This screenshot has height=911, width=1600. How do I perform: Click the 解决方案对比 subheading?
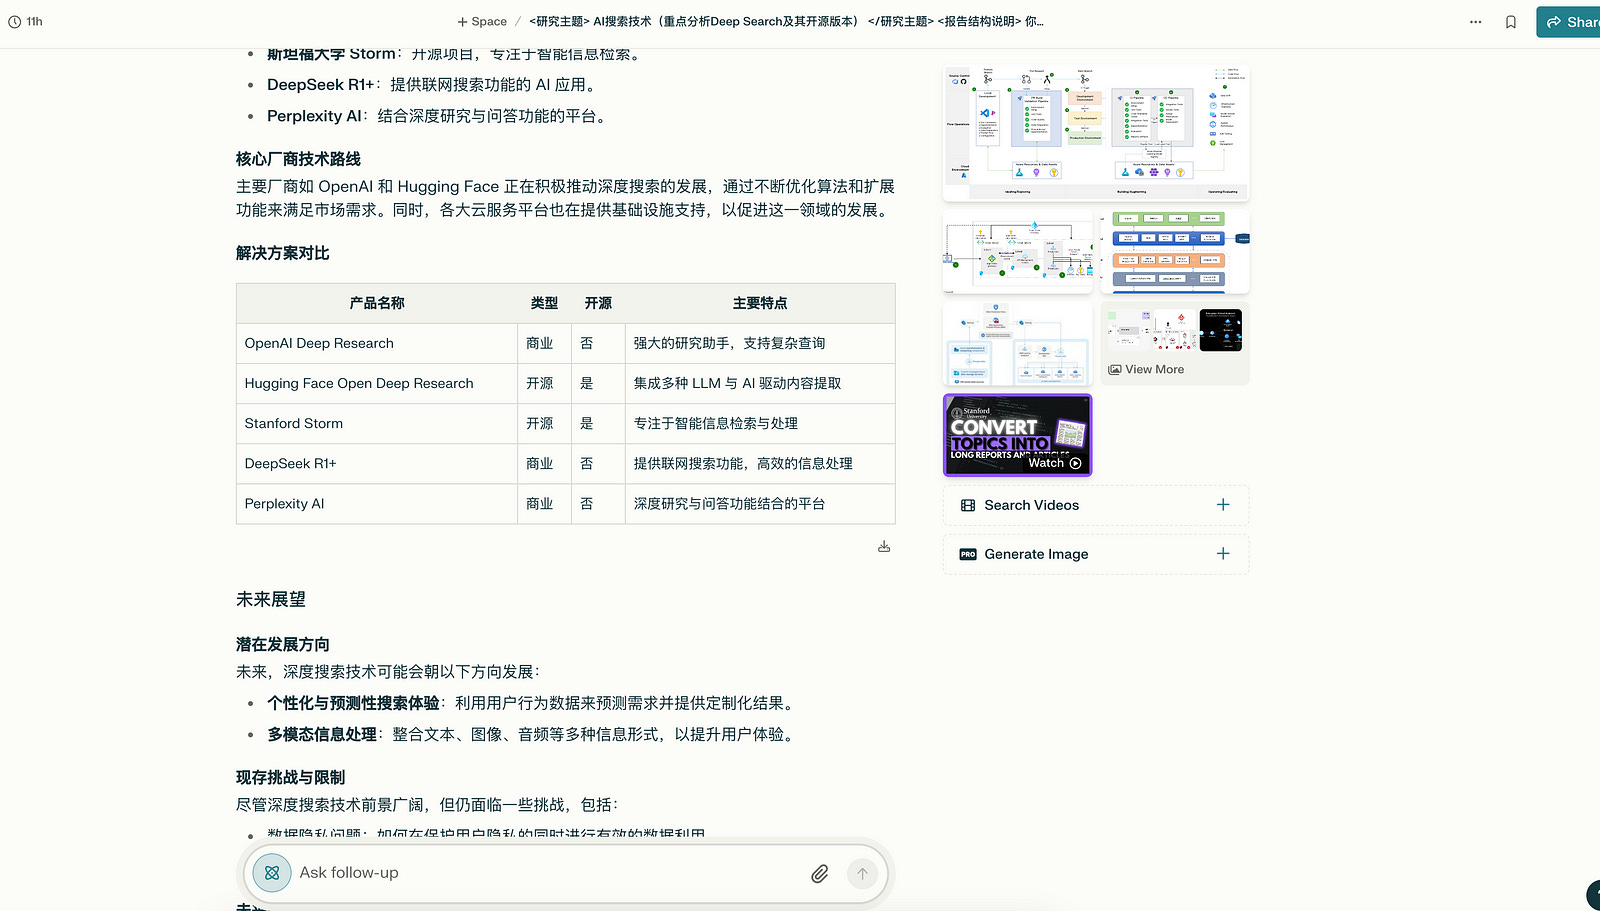click(283, 253)
